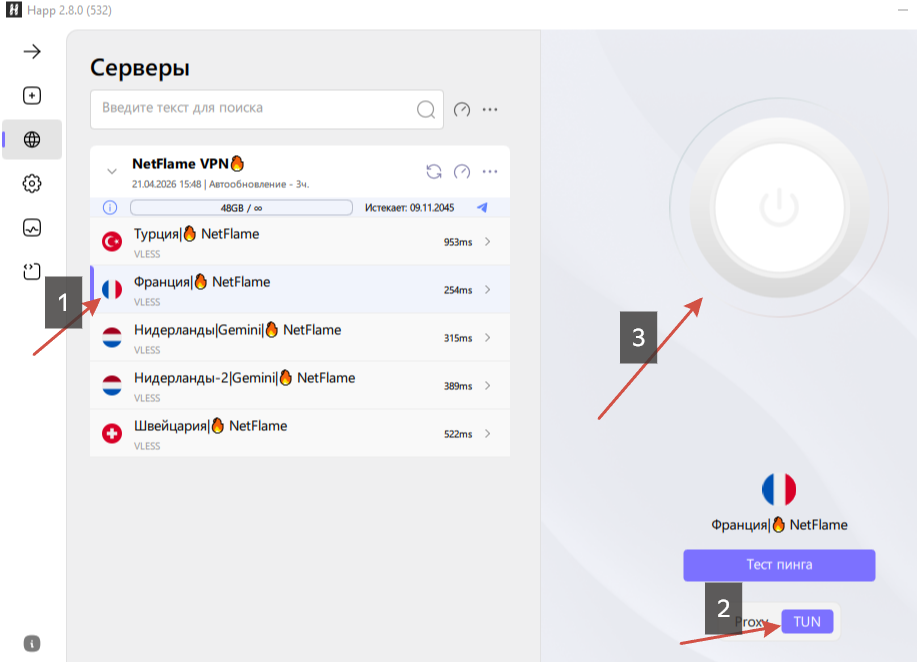
Task: Click the 48GB / ∞ traffic usage bar
Action: point(241,208)
